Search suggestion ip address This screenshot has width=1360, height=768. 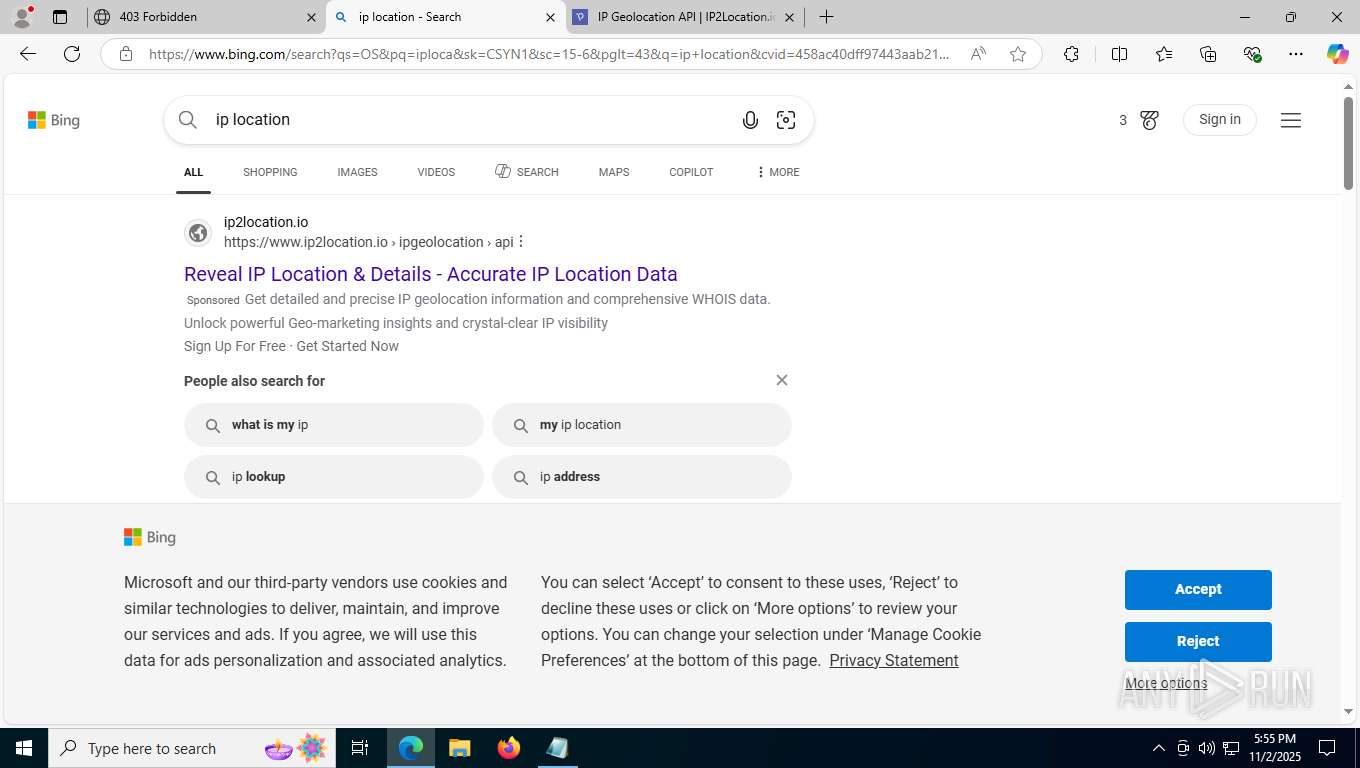[x=642, y=477]
